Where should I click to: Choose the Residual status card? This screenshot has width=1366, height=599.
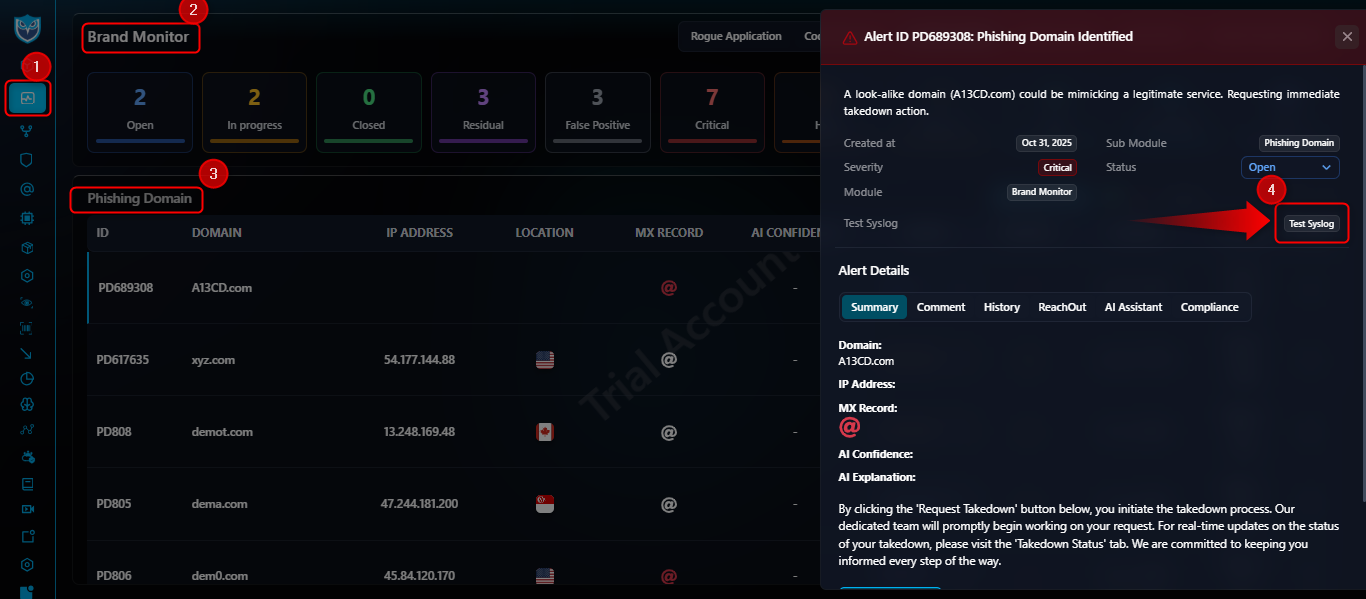(483, 112)
